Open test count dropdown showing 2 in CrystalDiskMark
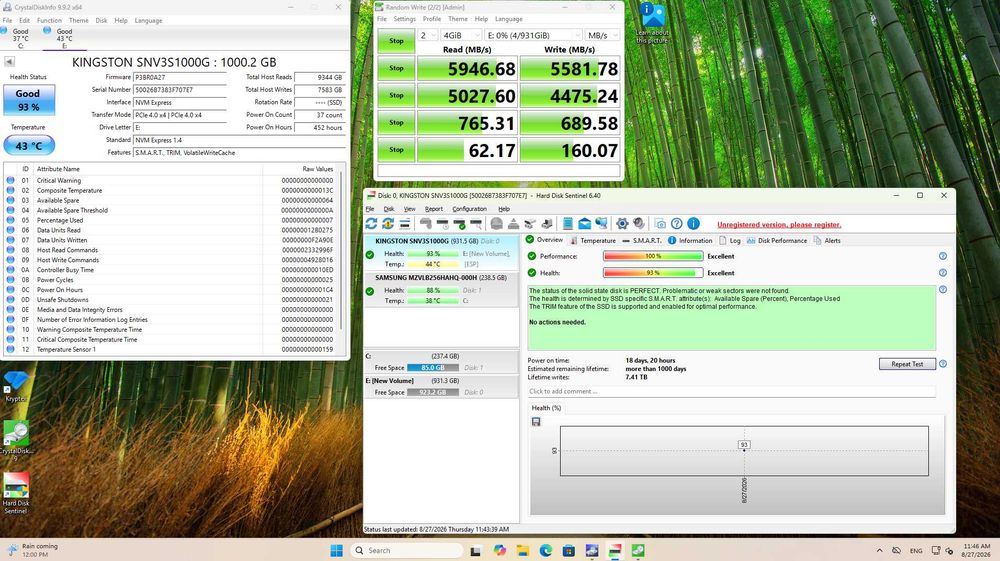 428,36
